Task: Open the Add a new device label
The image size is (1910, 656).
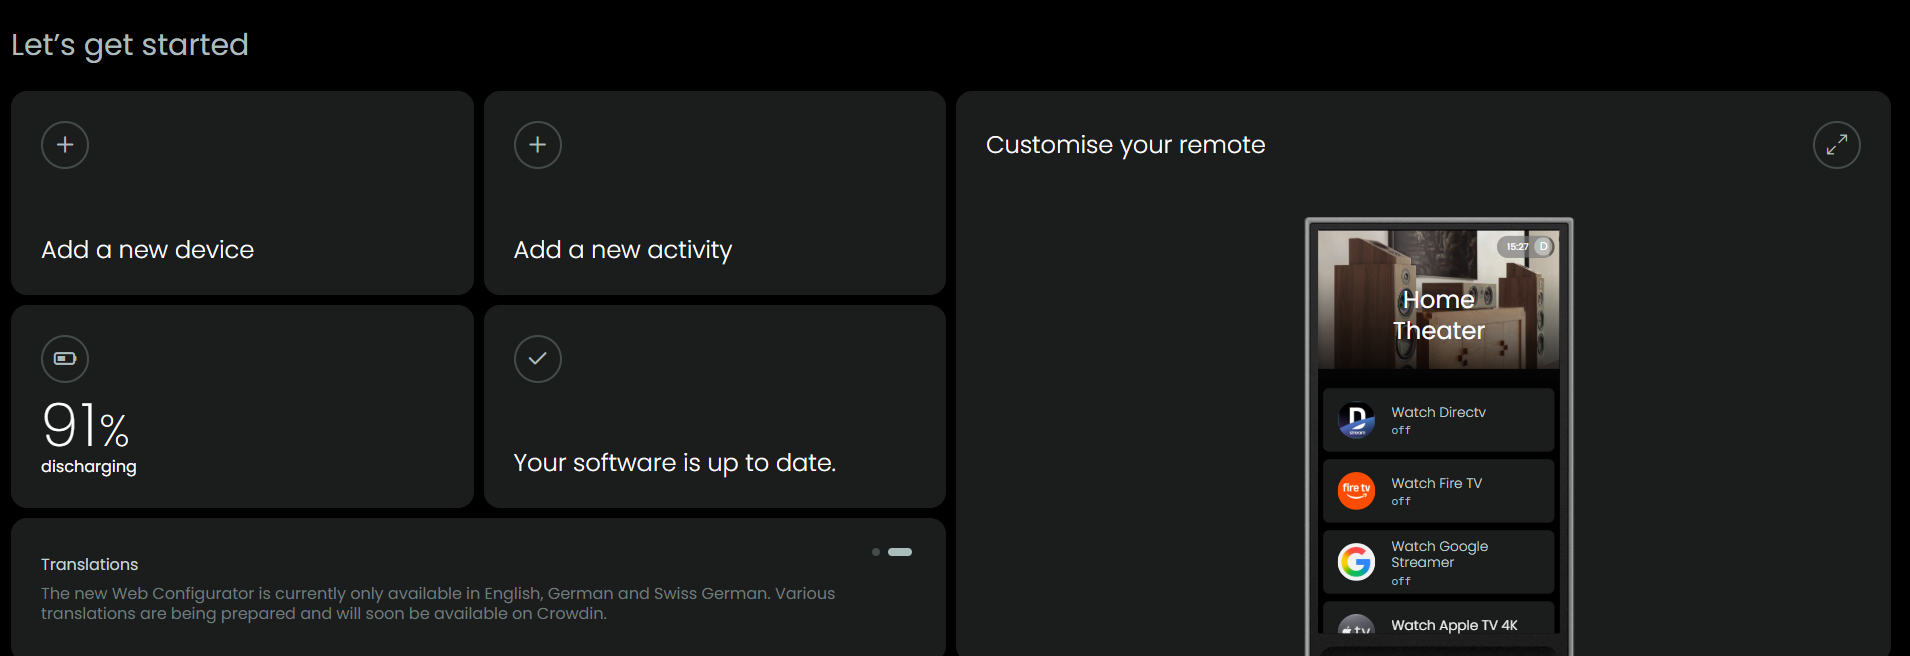Action: (x=147, y=250)
